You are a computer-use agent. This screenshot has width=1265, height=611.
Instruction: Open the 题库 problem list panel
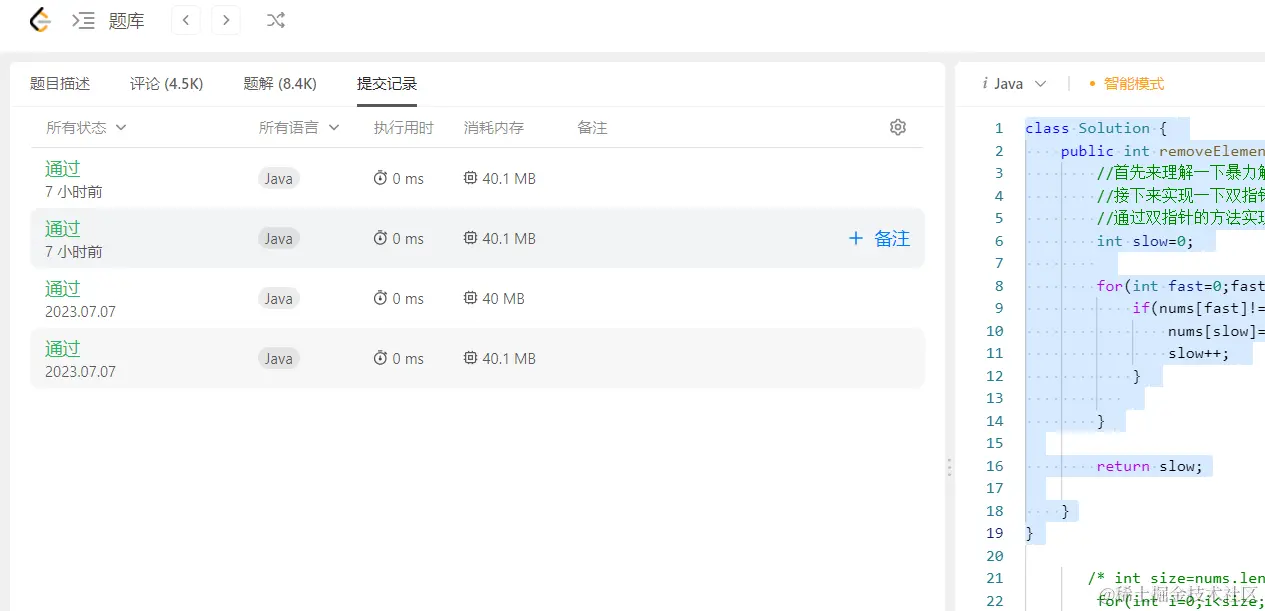click(x=108, y=20)
